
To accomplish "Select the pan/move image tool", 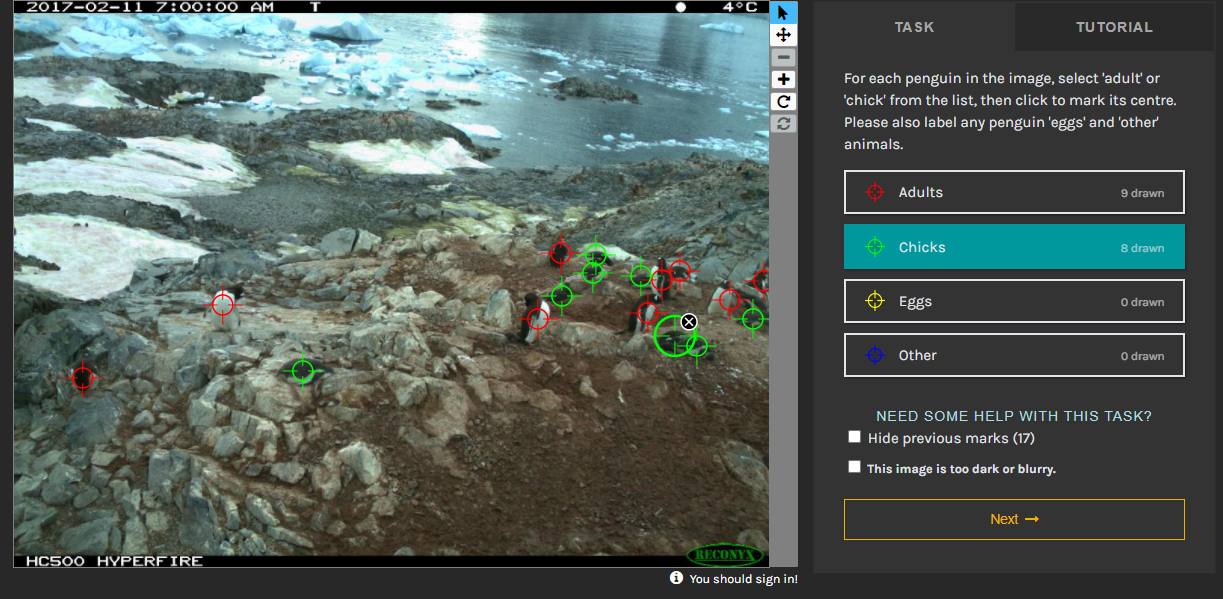I will point(784,35).
